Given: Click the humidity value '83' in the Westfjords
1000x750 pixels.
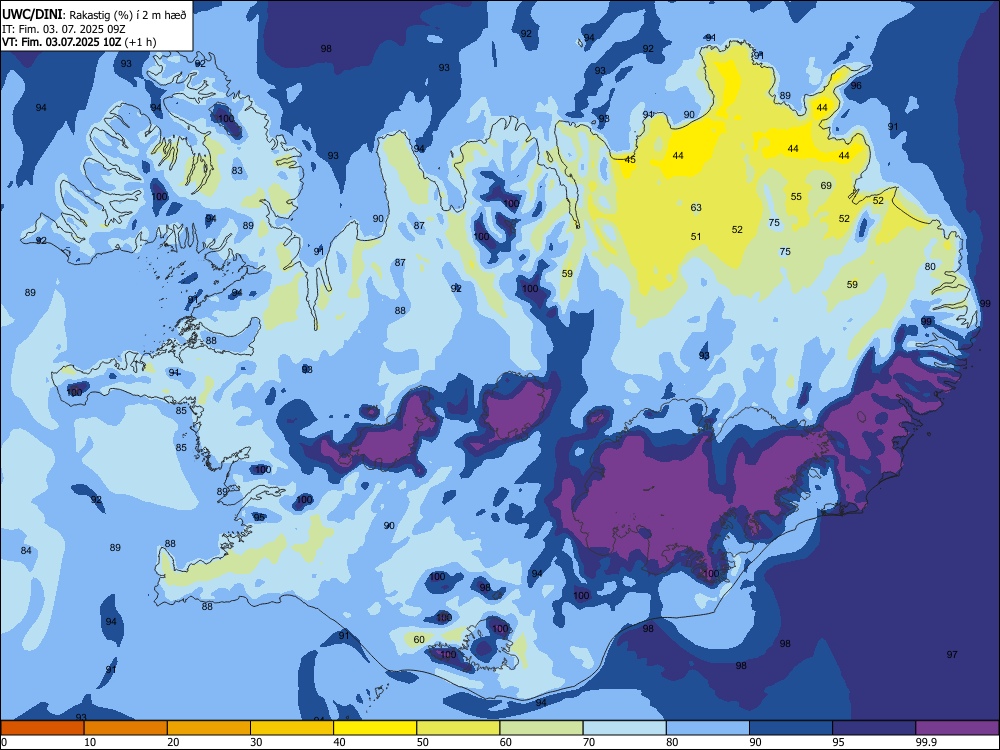Looking at the screenshot, I should click(237, 170).
